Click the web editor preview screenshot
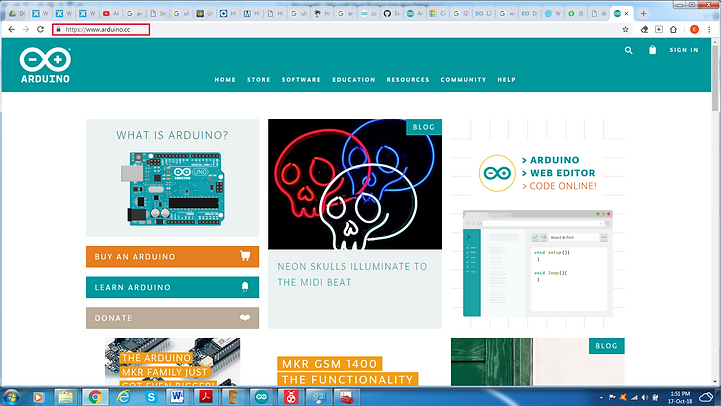The width and height of the screenshot is (721, 406). pyautogui.click(x=538, y=263)
